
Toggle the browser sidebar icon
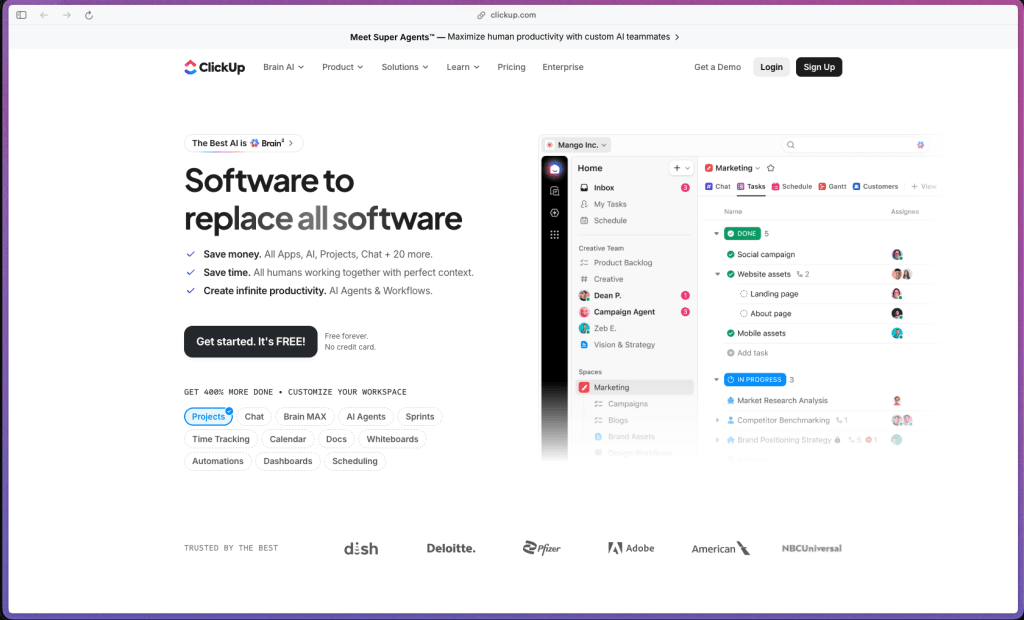point(22,15)
